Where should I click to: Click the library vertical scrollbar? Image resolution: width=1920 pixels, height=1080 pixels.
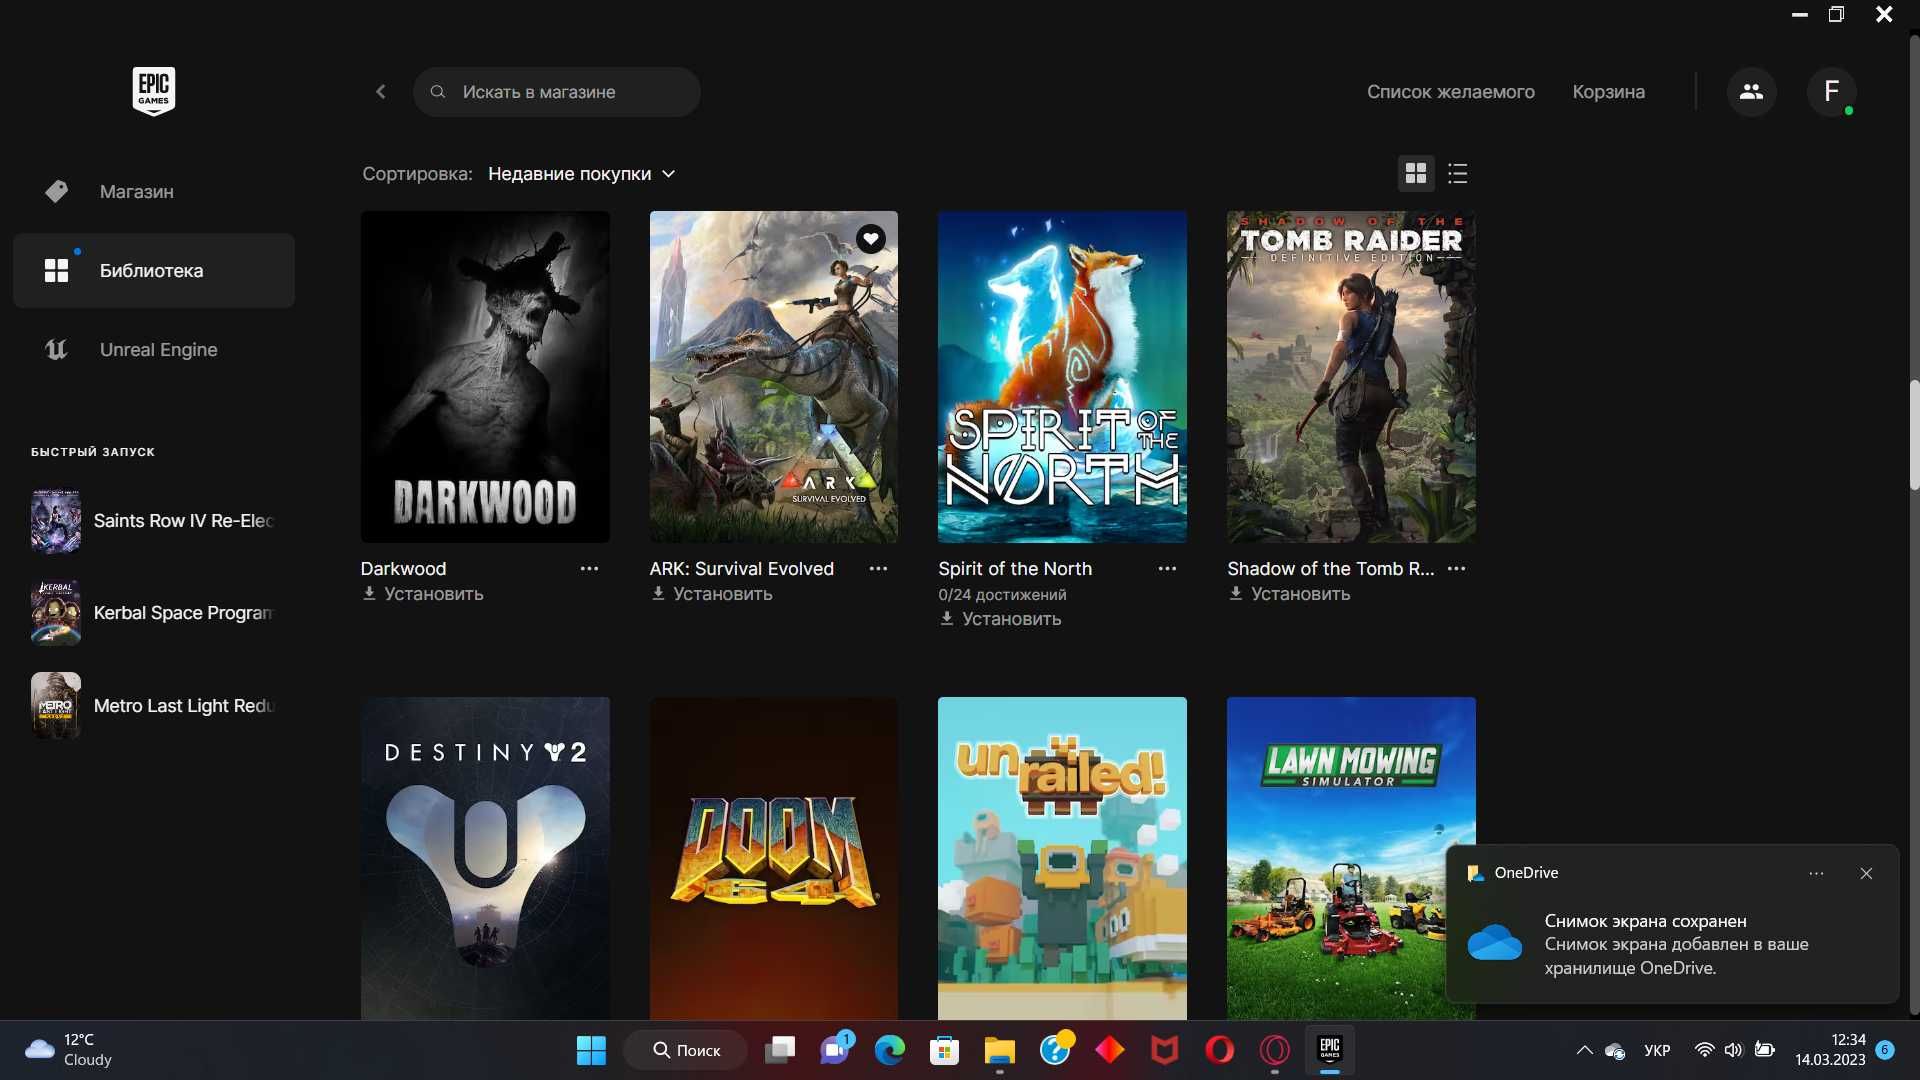pos(1914,435)
